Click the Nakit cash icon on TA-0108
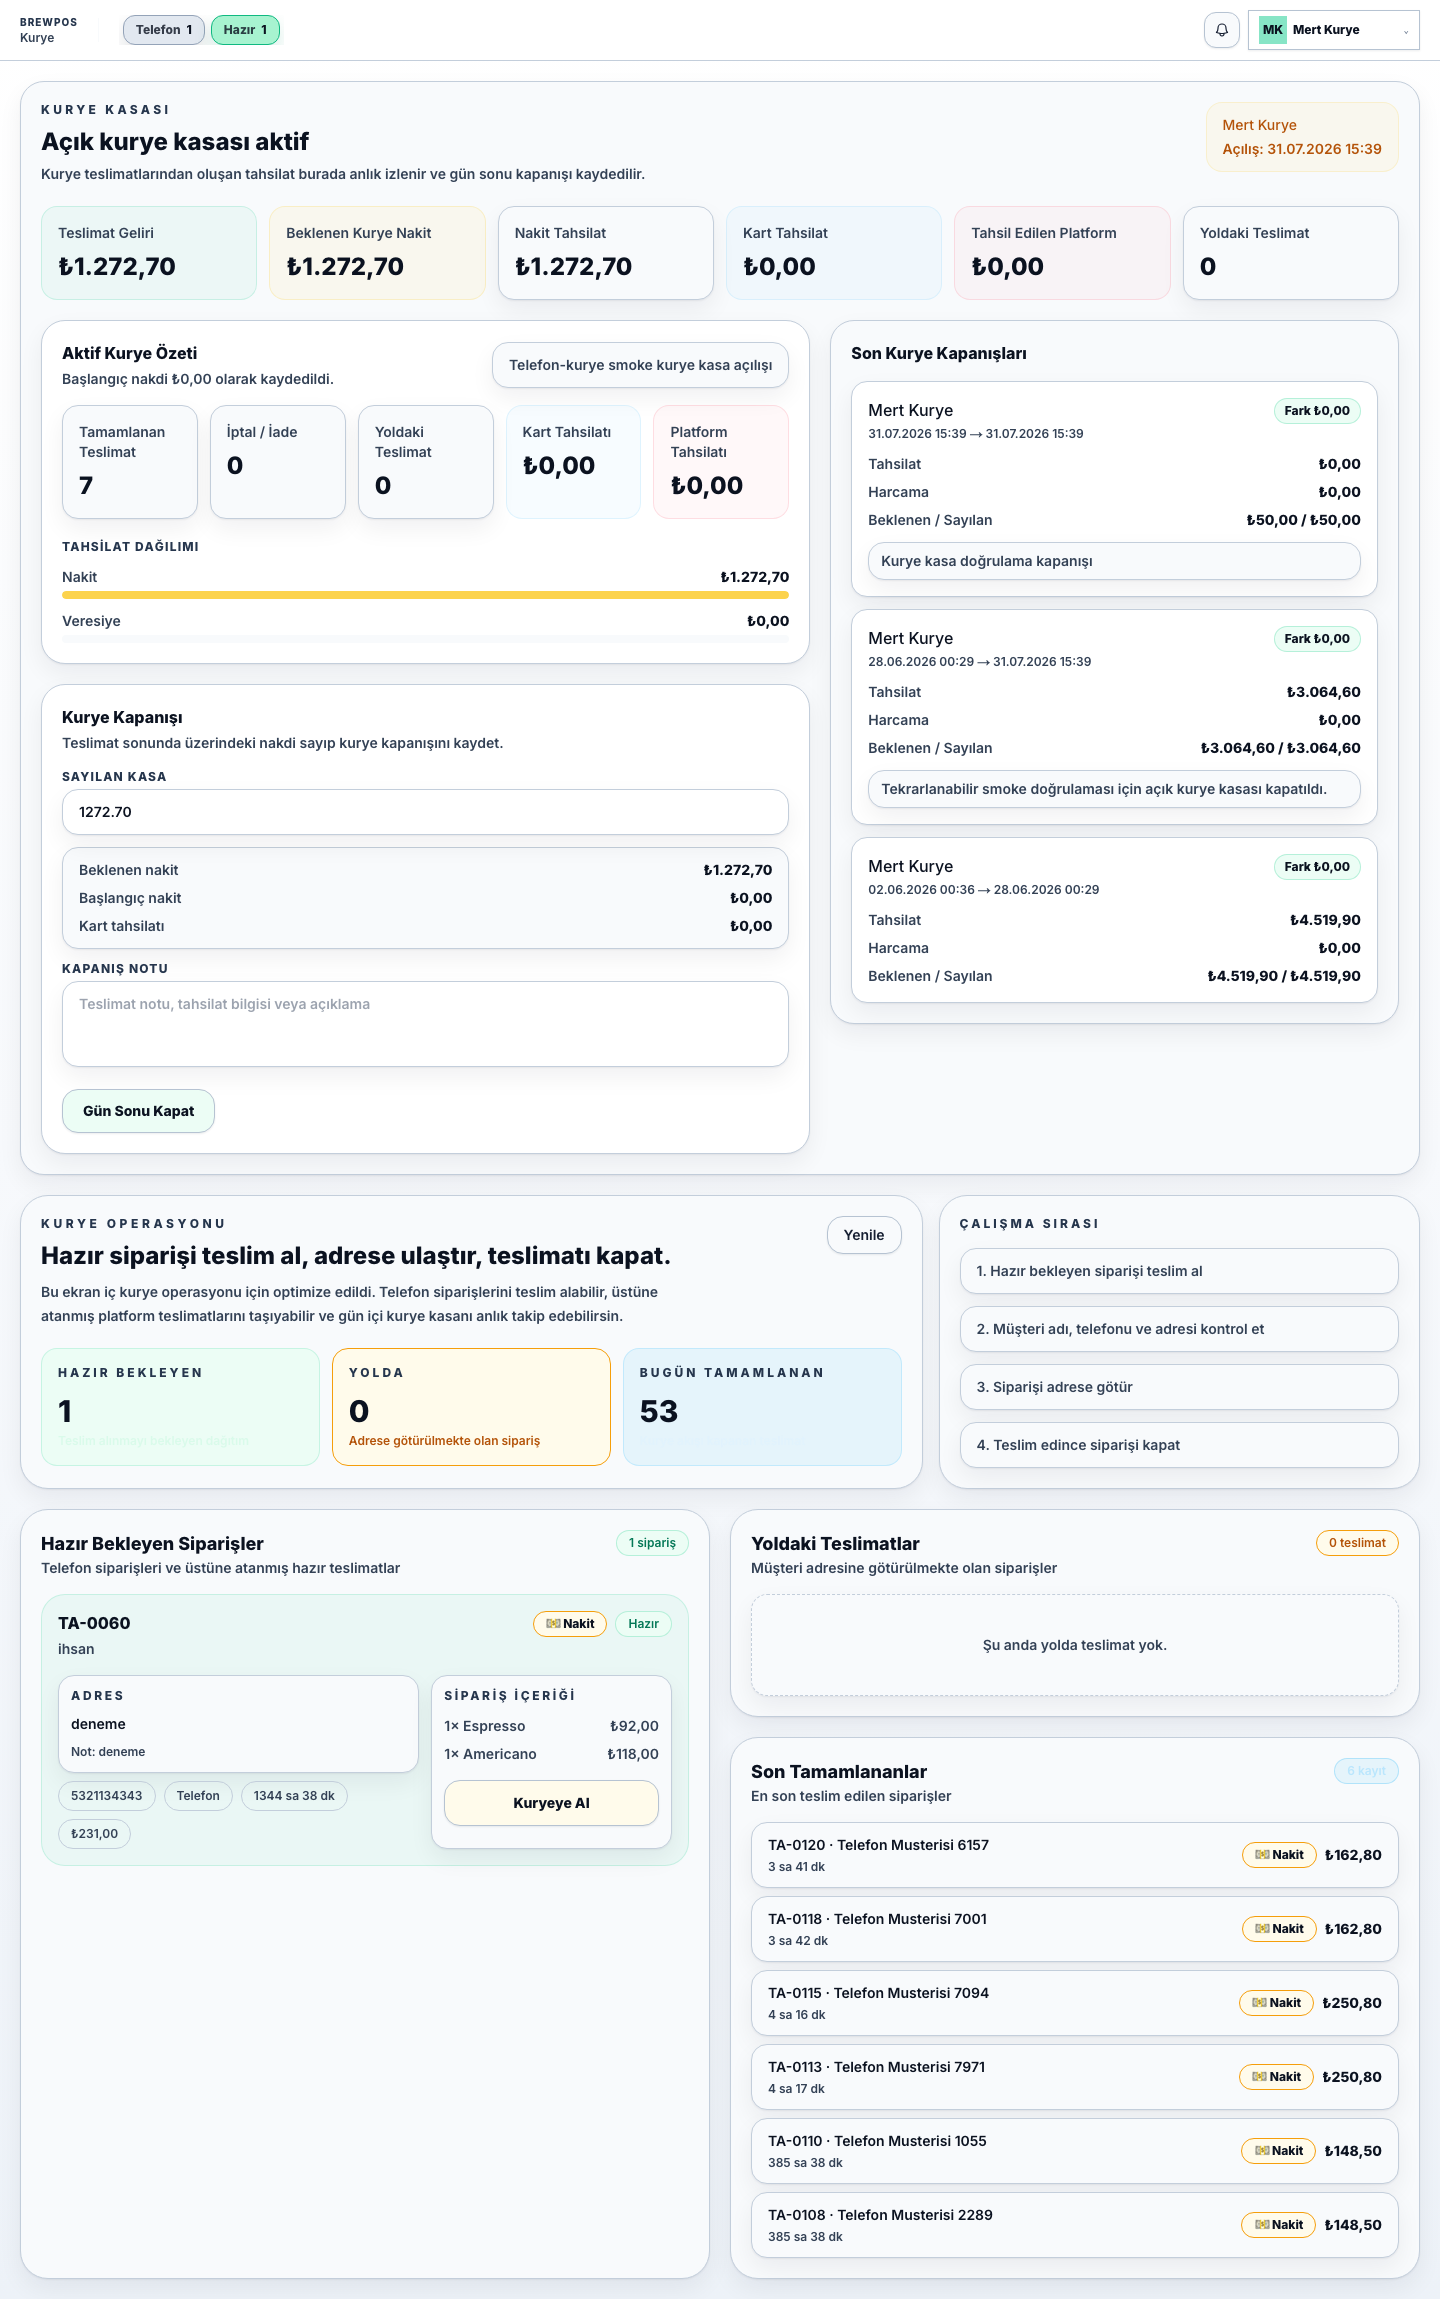This screenshot has width=1440, height=2299. click(x=1262, y=2225)
